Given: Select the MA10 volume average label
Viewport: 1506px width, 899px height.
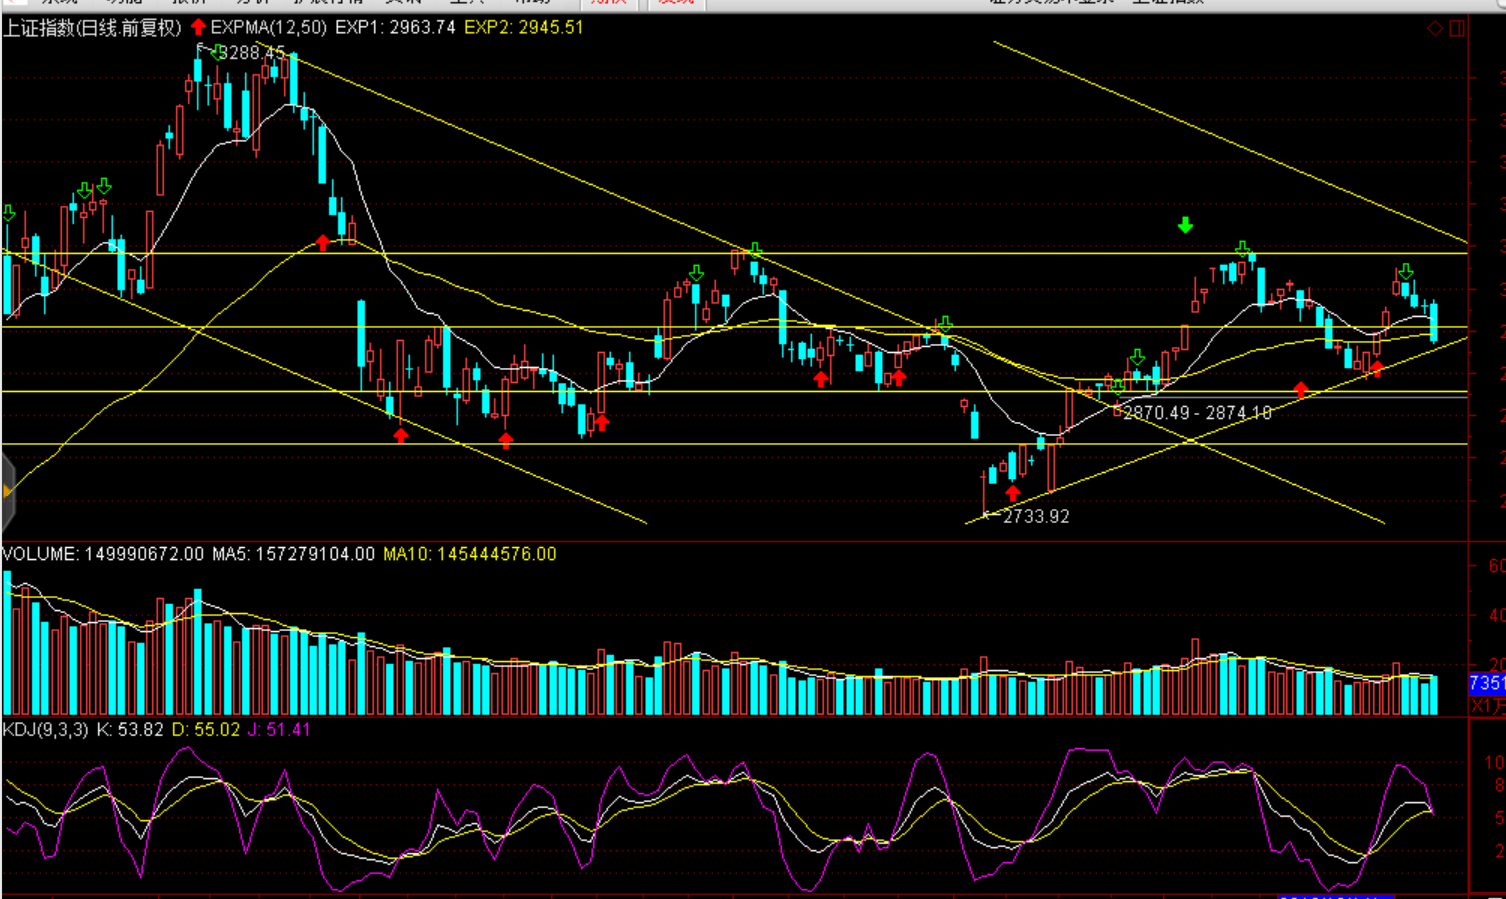Looking at the screenshot, I should [x=469, y=554].
